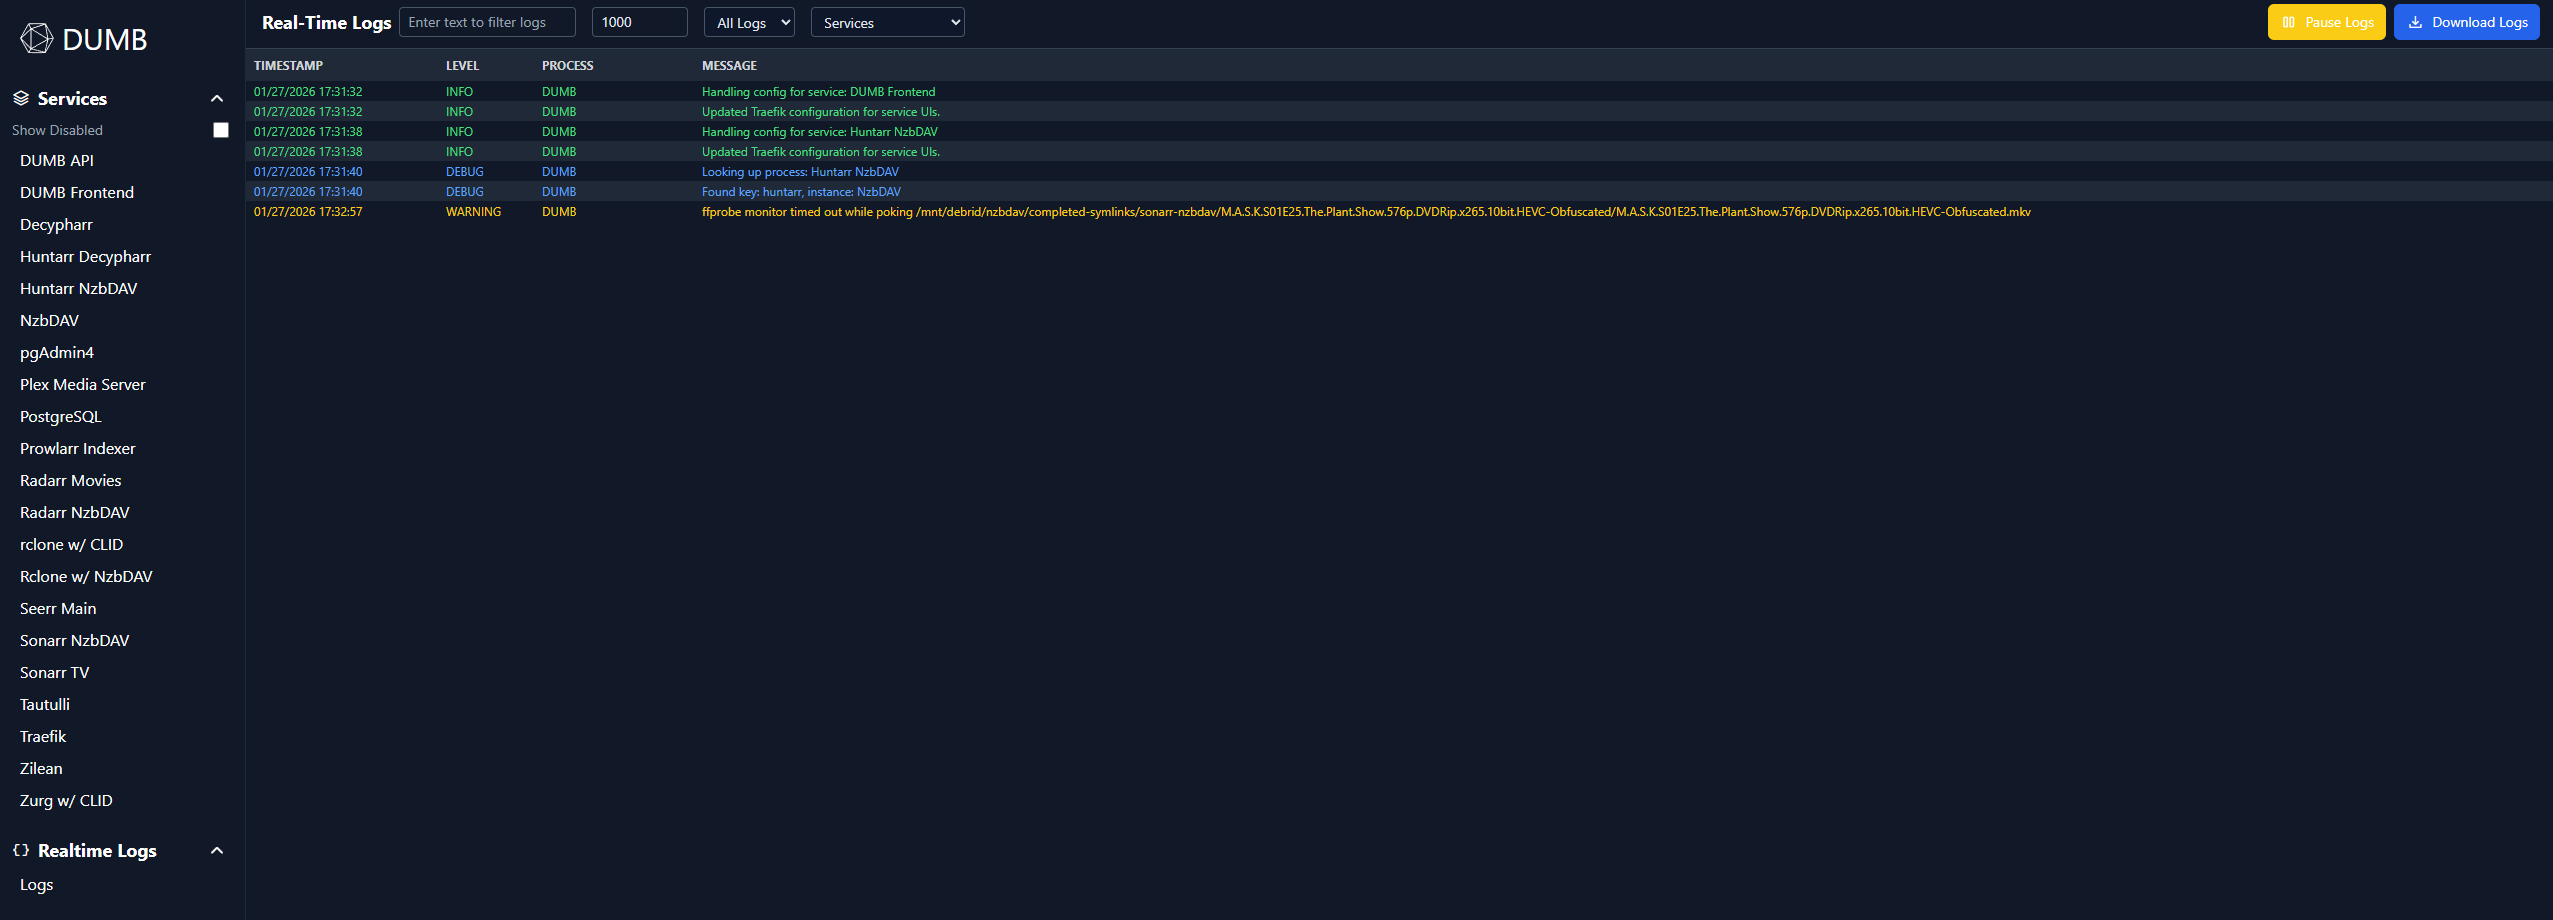Click the braces icon beside Realtime Logs
The width and height of the screenshot is (2553, 920).
[21, 850]
